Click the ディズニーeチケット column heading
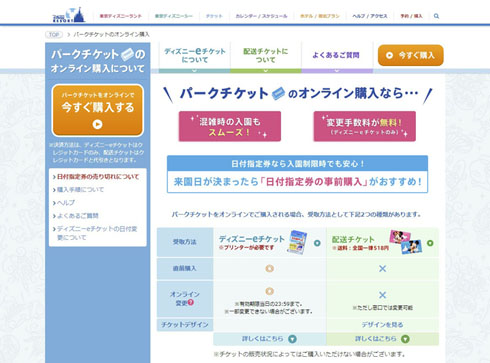Image resolution: width=490 pixels, height=363 pixels. tap(252, 239)
